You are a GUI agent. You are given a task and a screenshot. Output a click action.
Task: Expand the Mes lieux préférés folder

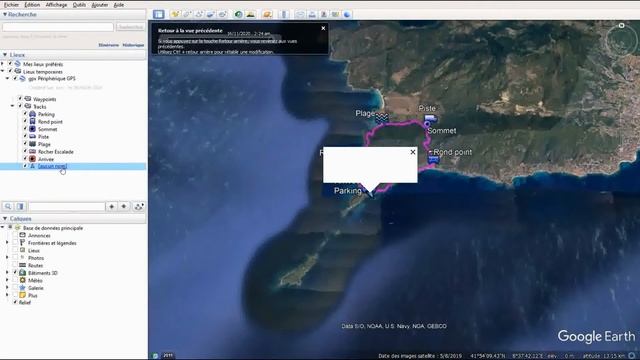tap(3, 64)
